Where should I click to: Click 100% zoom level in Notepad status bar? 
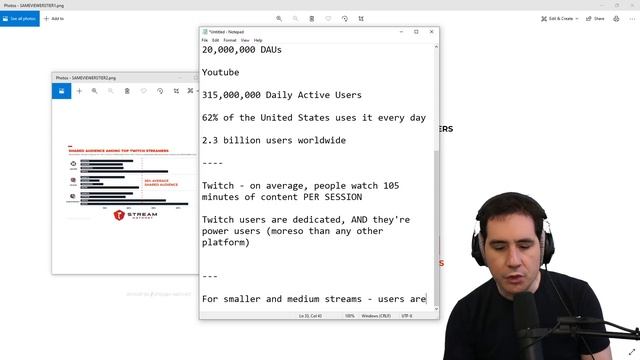(x=350, y=316)
